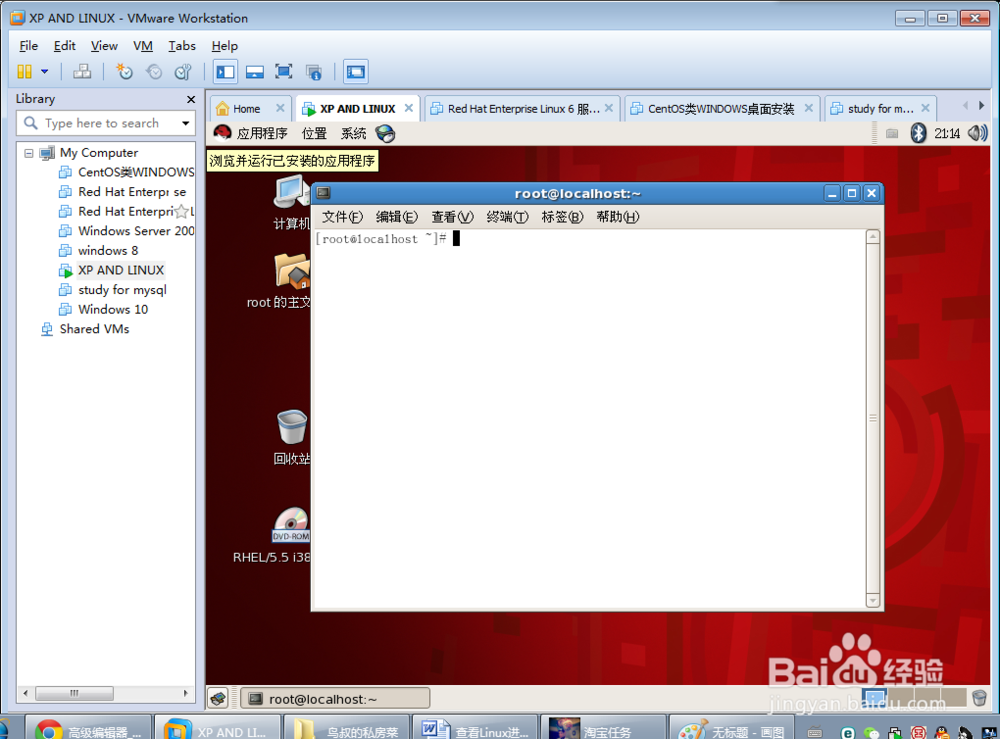Click the guest panel trash icon
The height and width of the screenshot is (739, 1000).
coord(980,698)
